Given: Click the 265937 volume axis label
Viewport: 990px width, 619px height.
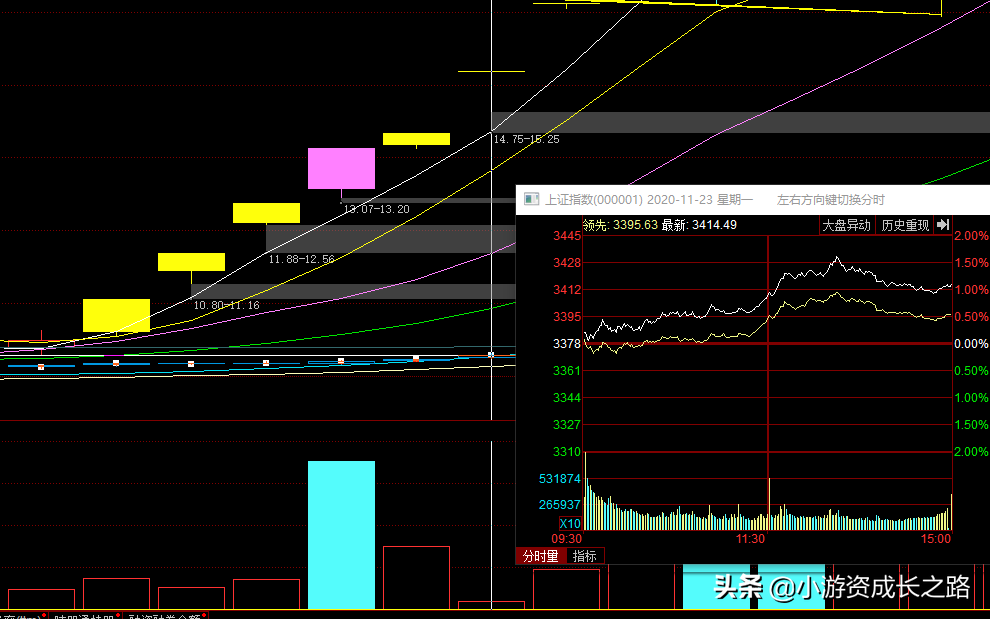Looking at the screenshot, I should (559, 505).
